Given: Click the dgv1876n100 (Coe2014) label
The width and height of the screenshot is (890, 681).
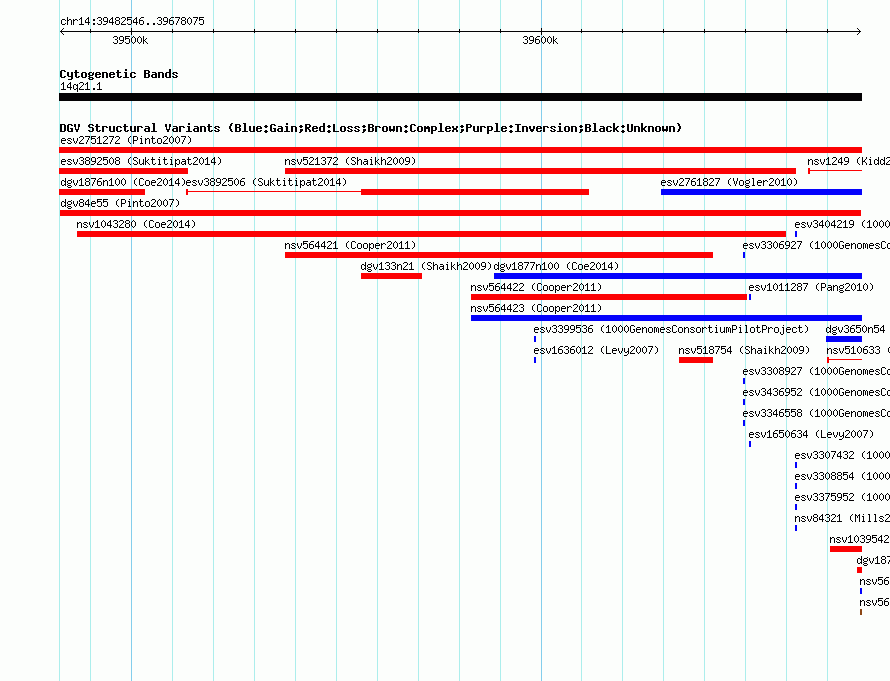Looking at the screenshot, I should click(123, 182).
